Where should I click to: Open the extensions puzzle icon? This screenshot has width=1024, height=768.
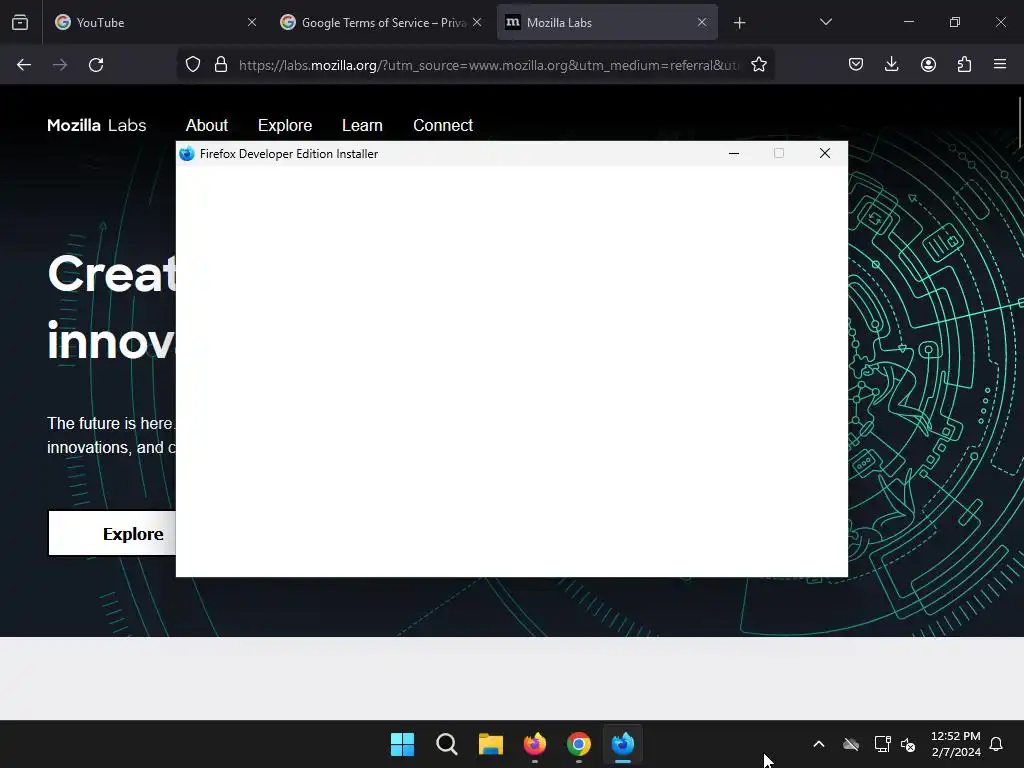964,64
